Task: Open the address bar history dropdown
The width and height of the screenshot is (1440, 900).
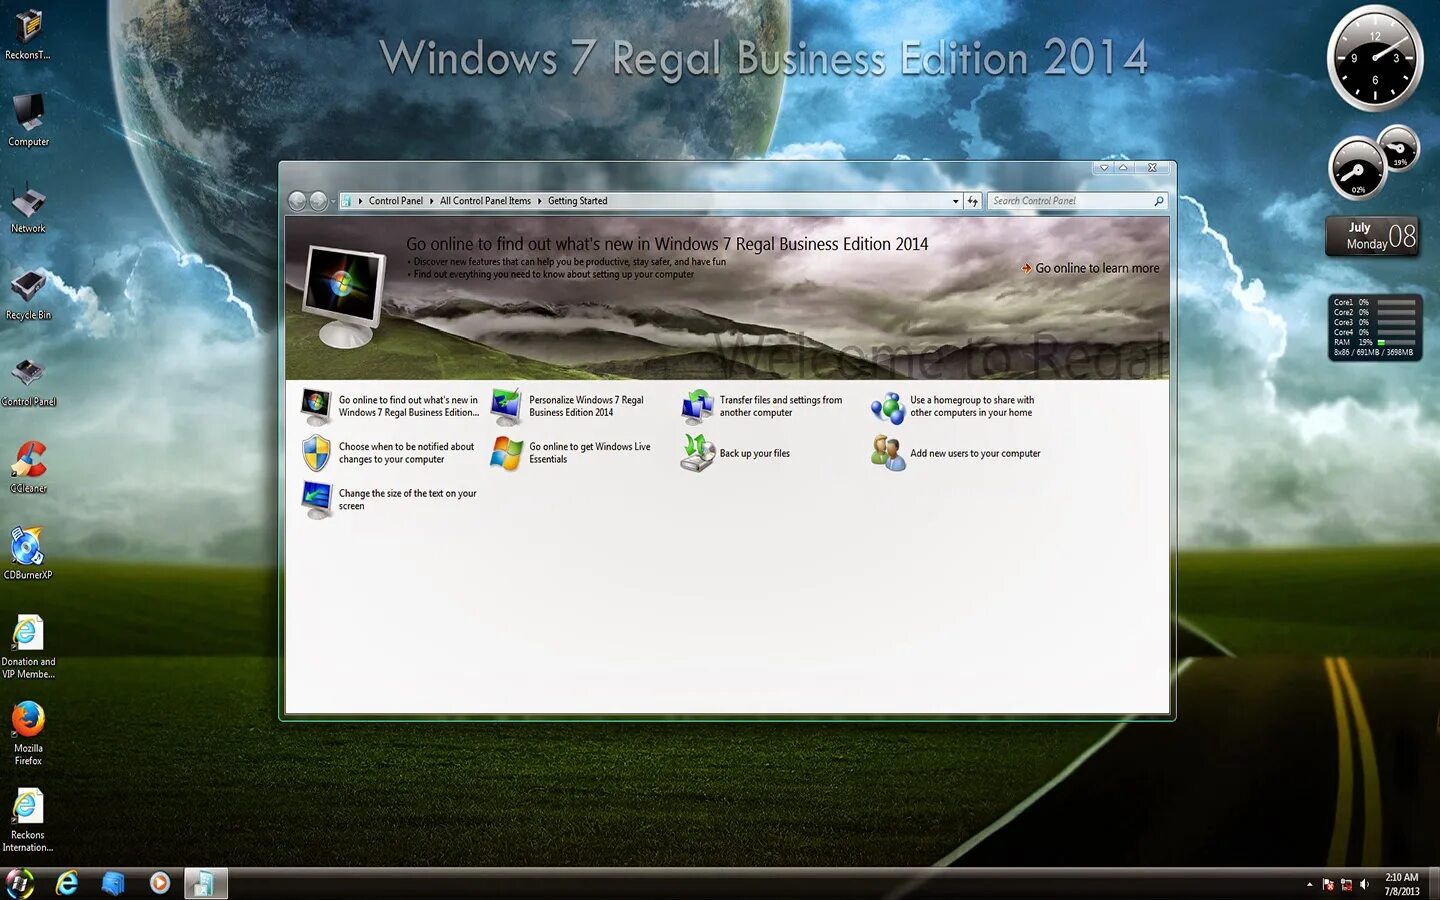Action: click(955, 200)
